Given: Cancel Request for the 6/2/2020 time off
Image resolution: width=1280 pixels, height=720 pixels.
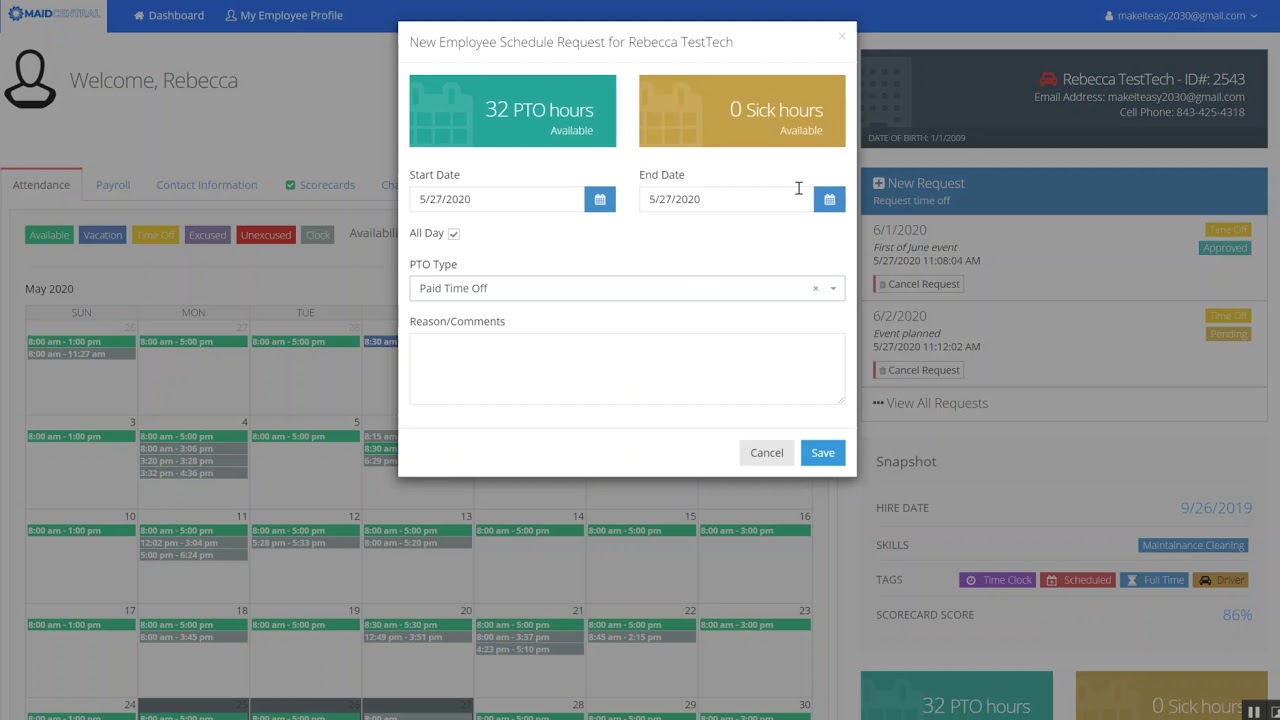Looking at the screenshot, I should click(x=918, y=370).
